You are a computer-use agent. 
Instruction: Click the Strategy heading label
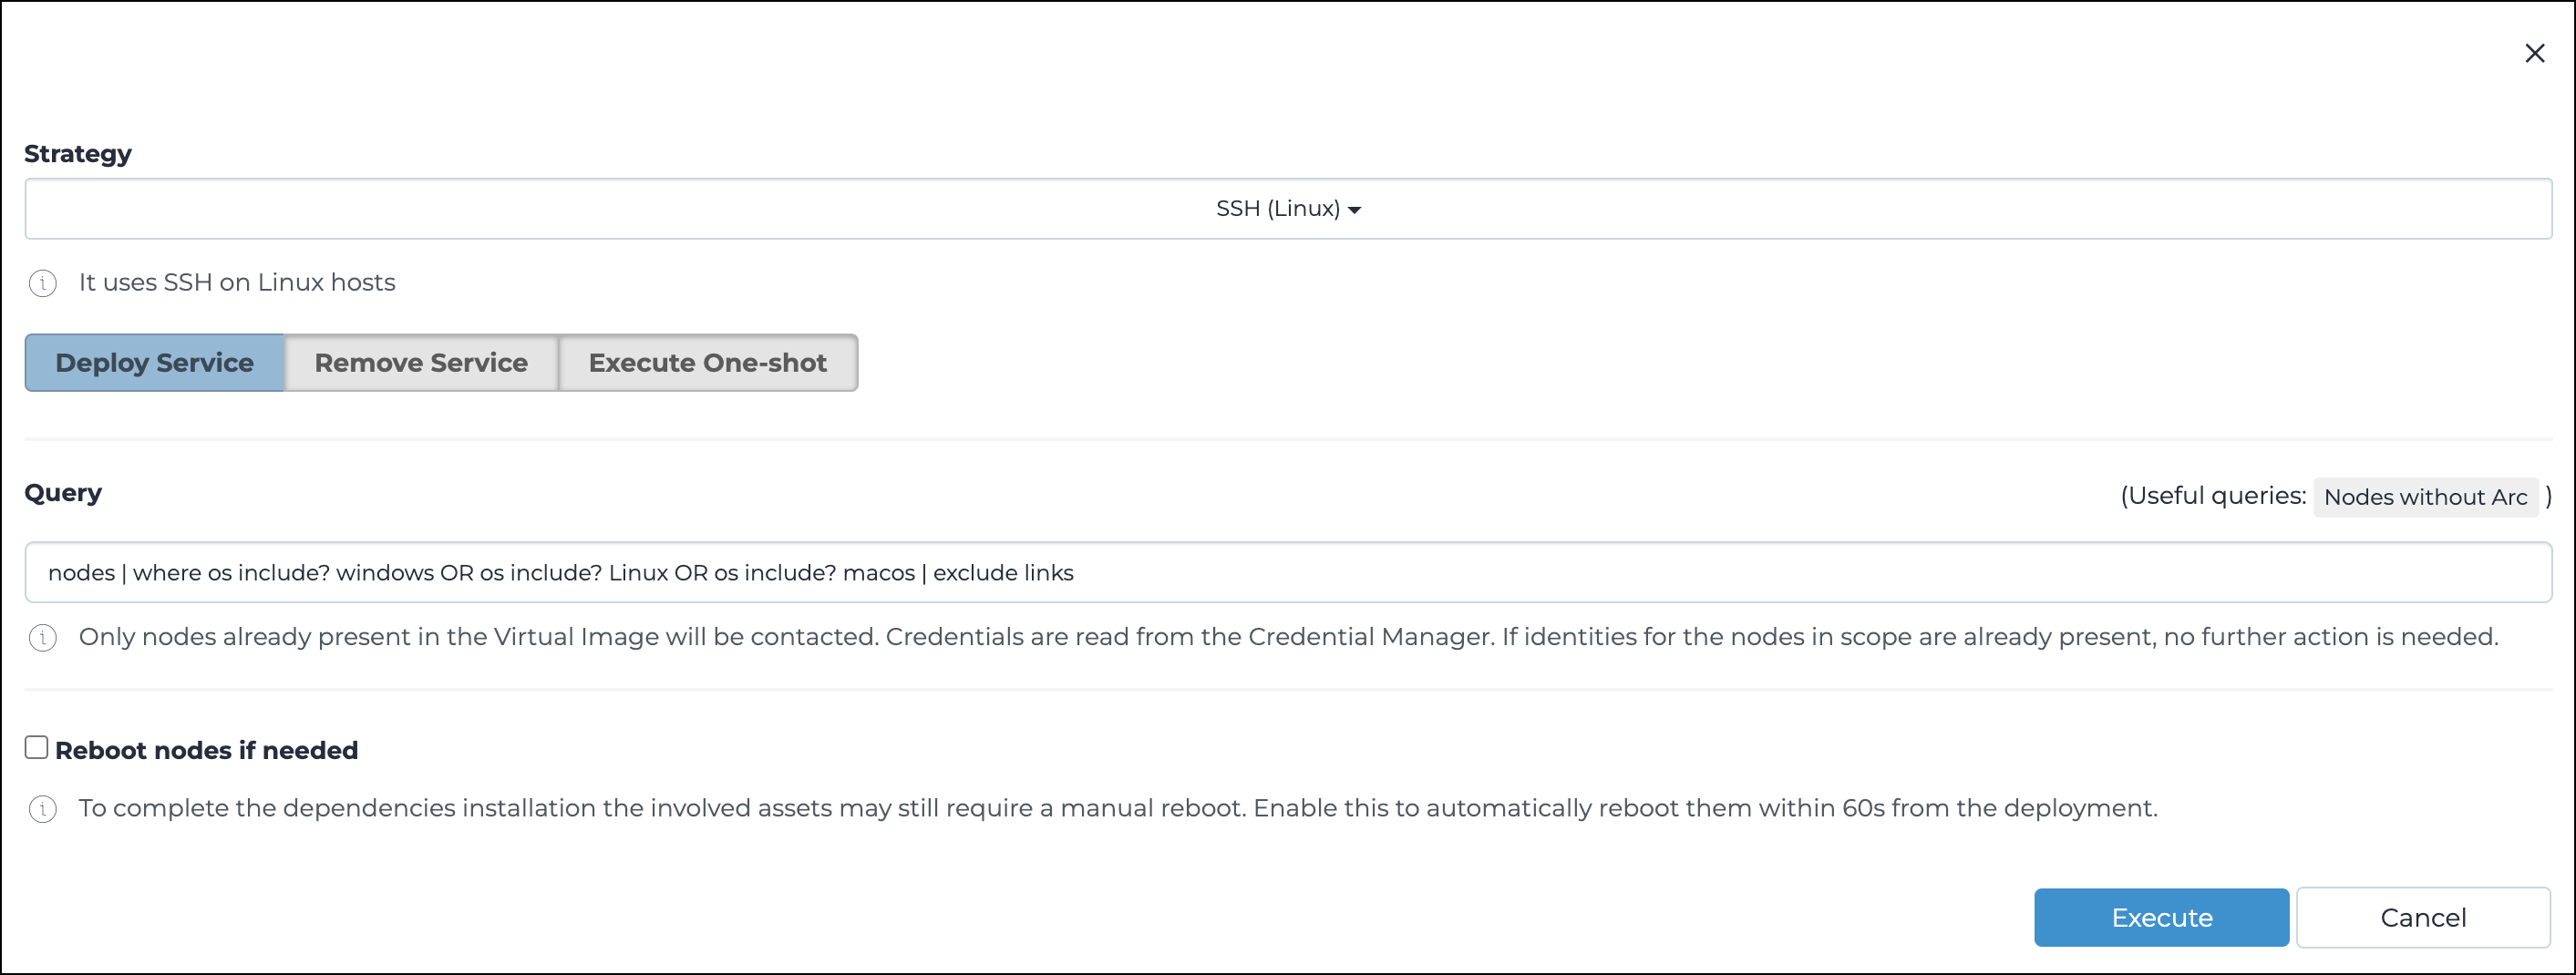coord(78,154)
